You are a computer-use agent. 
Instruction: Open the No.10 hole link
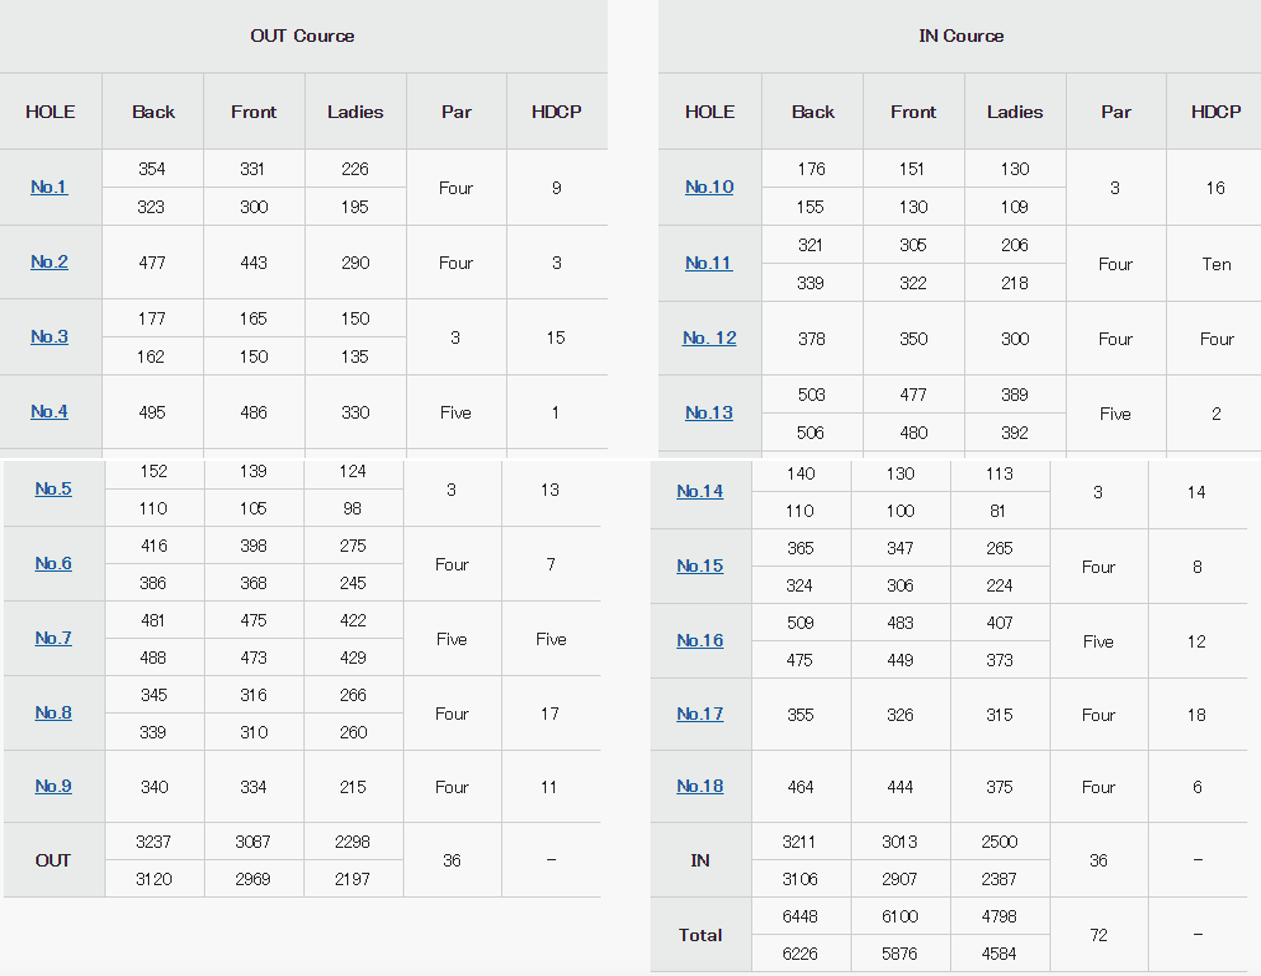coord(709,187)
